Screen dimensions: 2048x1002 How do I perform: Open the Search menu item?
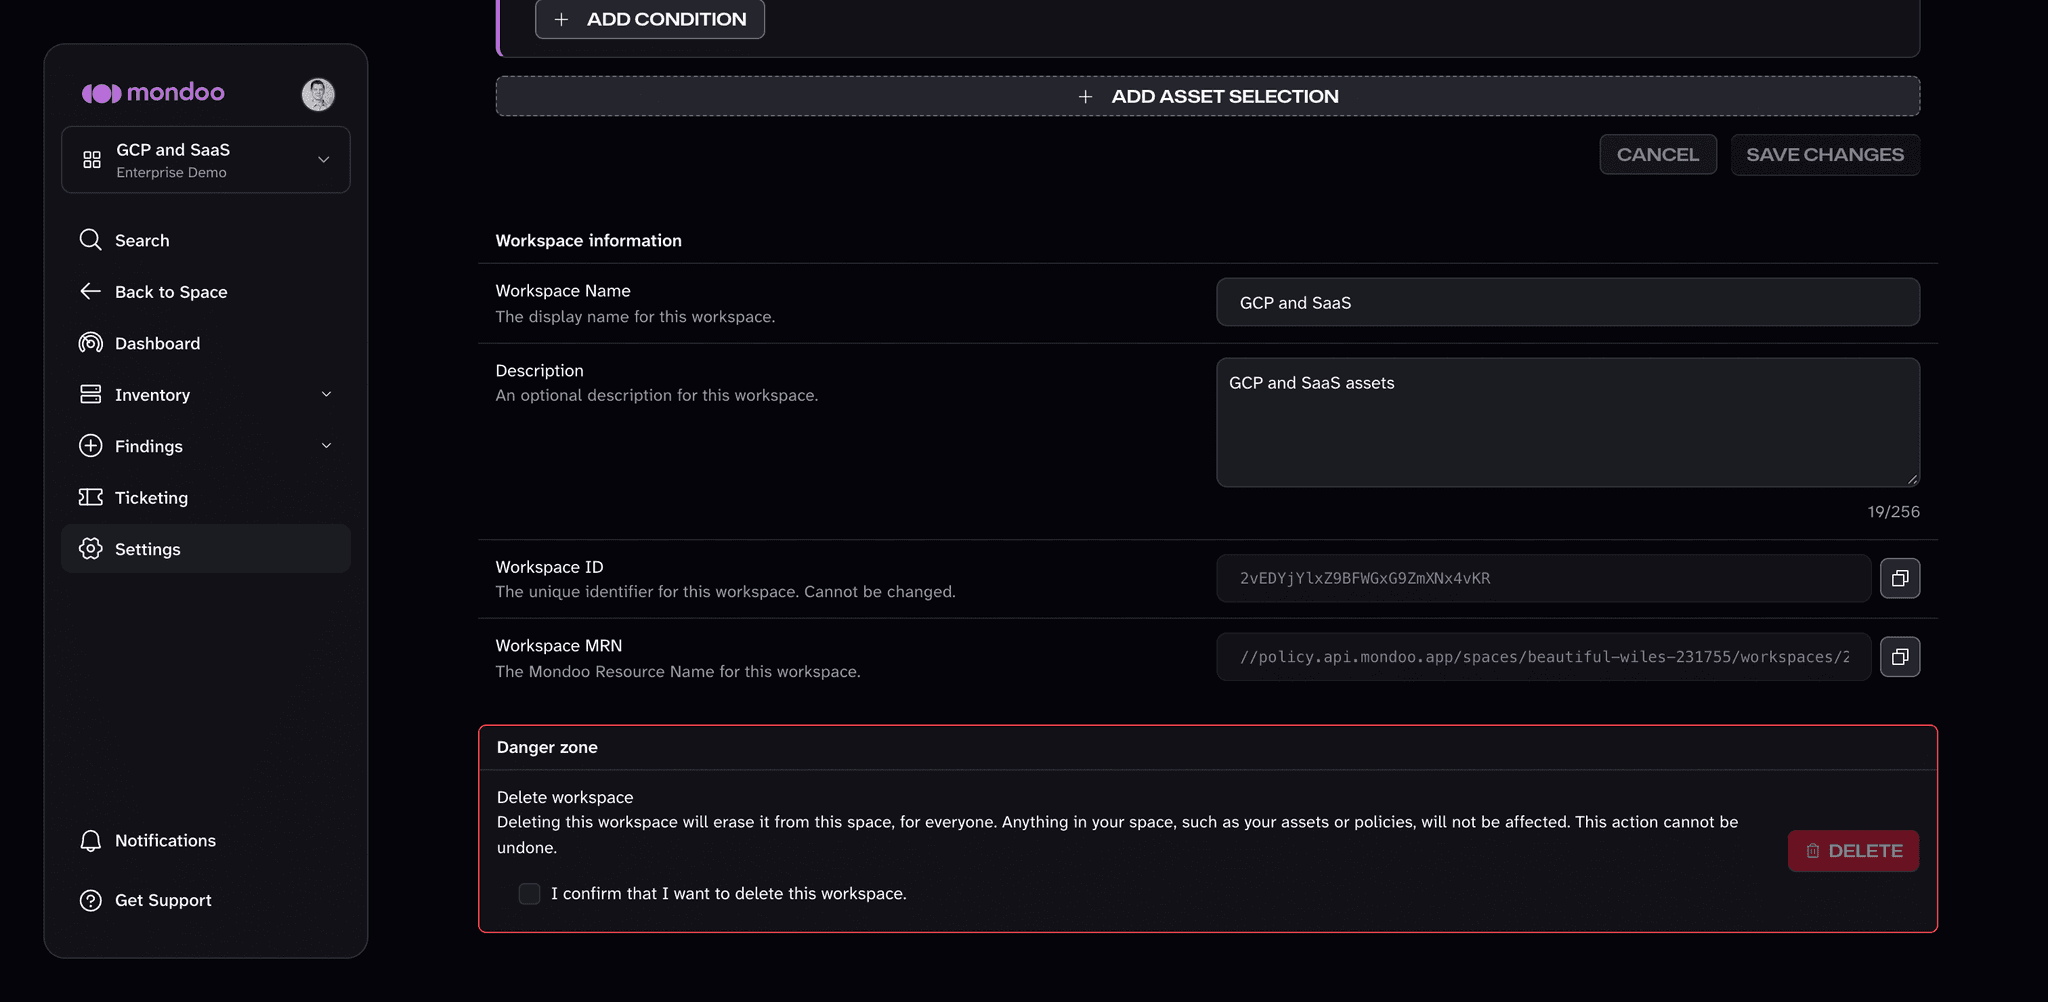click(206, 240)
